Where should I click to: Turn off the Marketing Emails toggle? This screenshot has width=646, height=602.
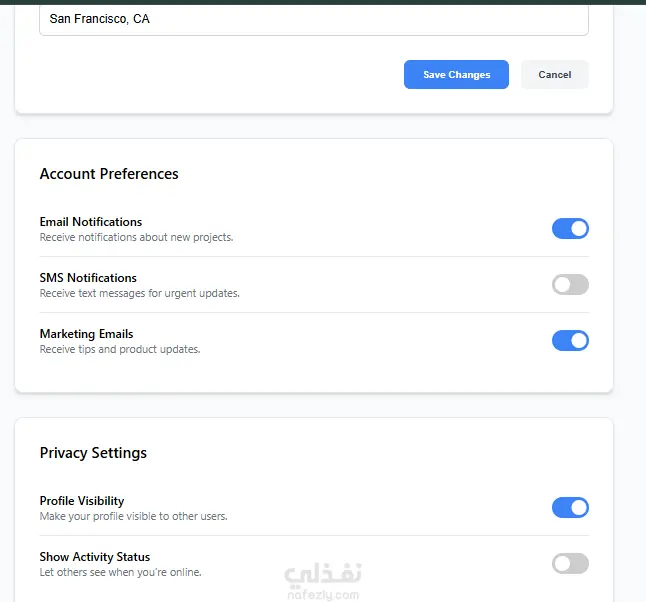pos(570,341)
